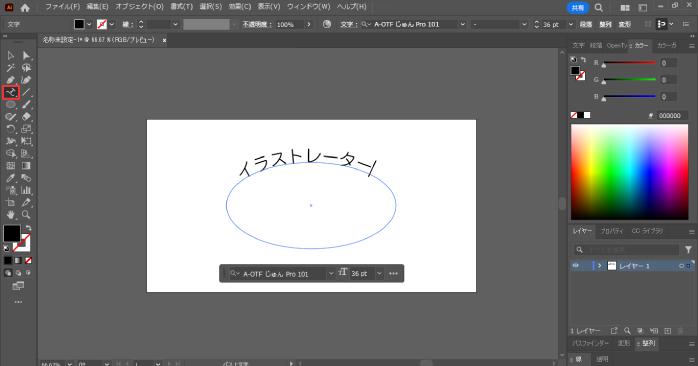Adjust the B blue color slider

pyautogui.click(x=629, y=97)
